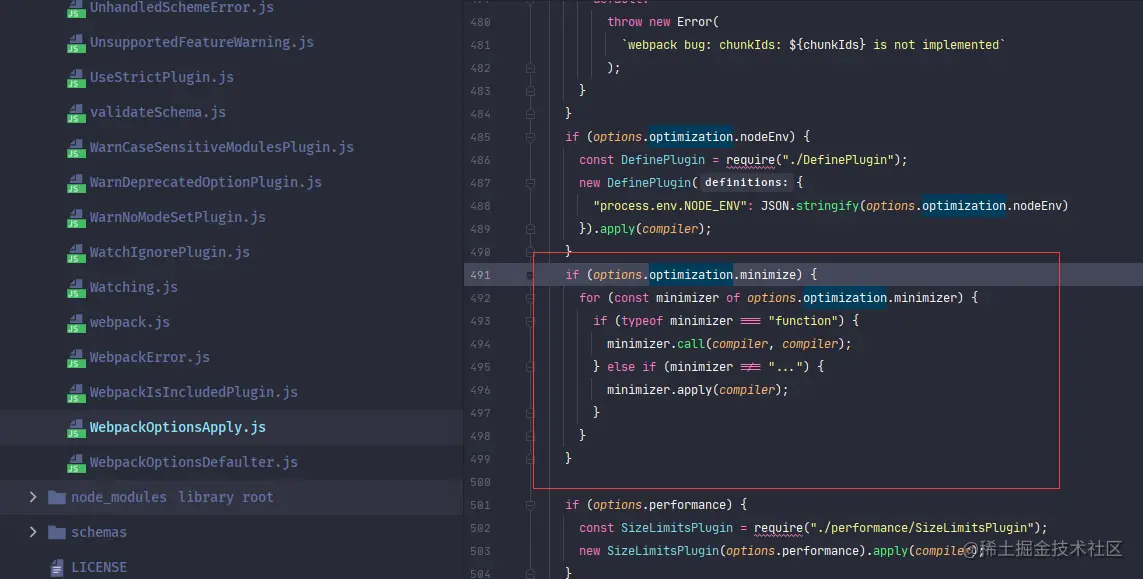Click 'minimizer.call' on line 494

pyautogui.click(x=655, y=343)
